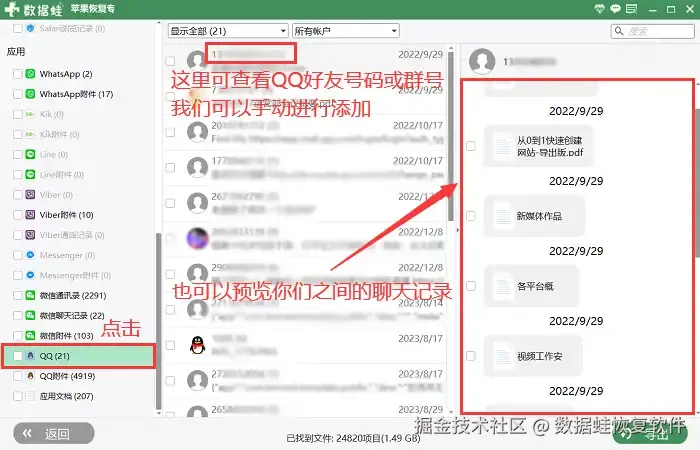
Task: Click the 微信附件 icon
Action: point(30,335)
